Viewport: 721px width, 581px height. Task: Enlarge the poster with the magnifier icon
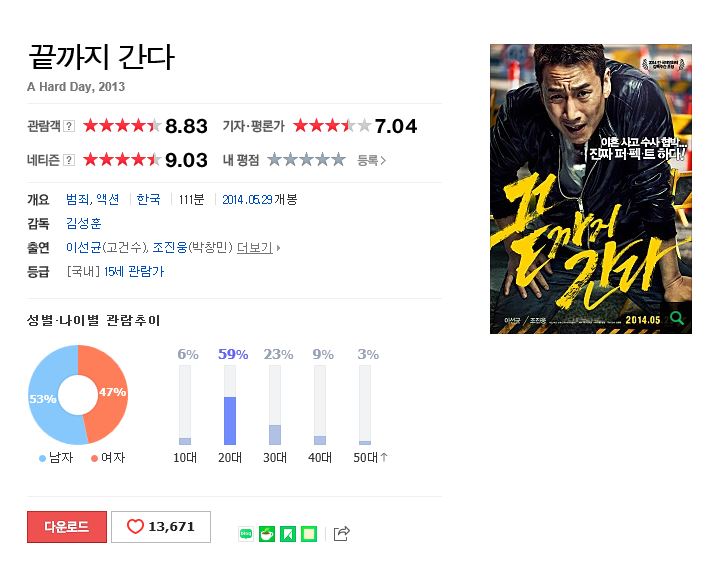click(676, 318)
